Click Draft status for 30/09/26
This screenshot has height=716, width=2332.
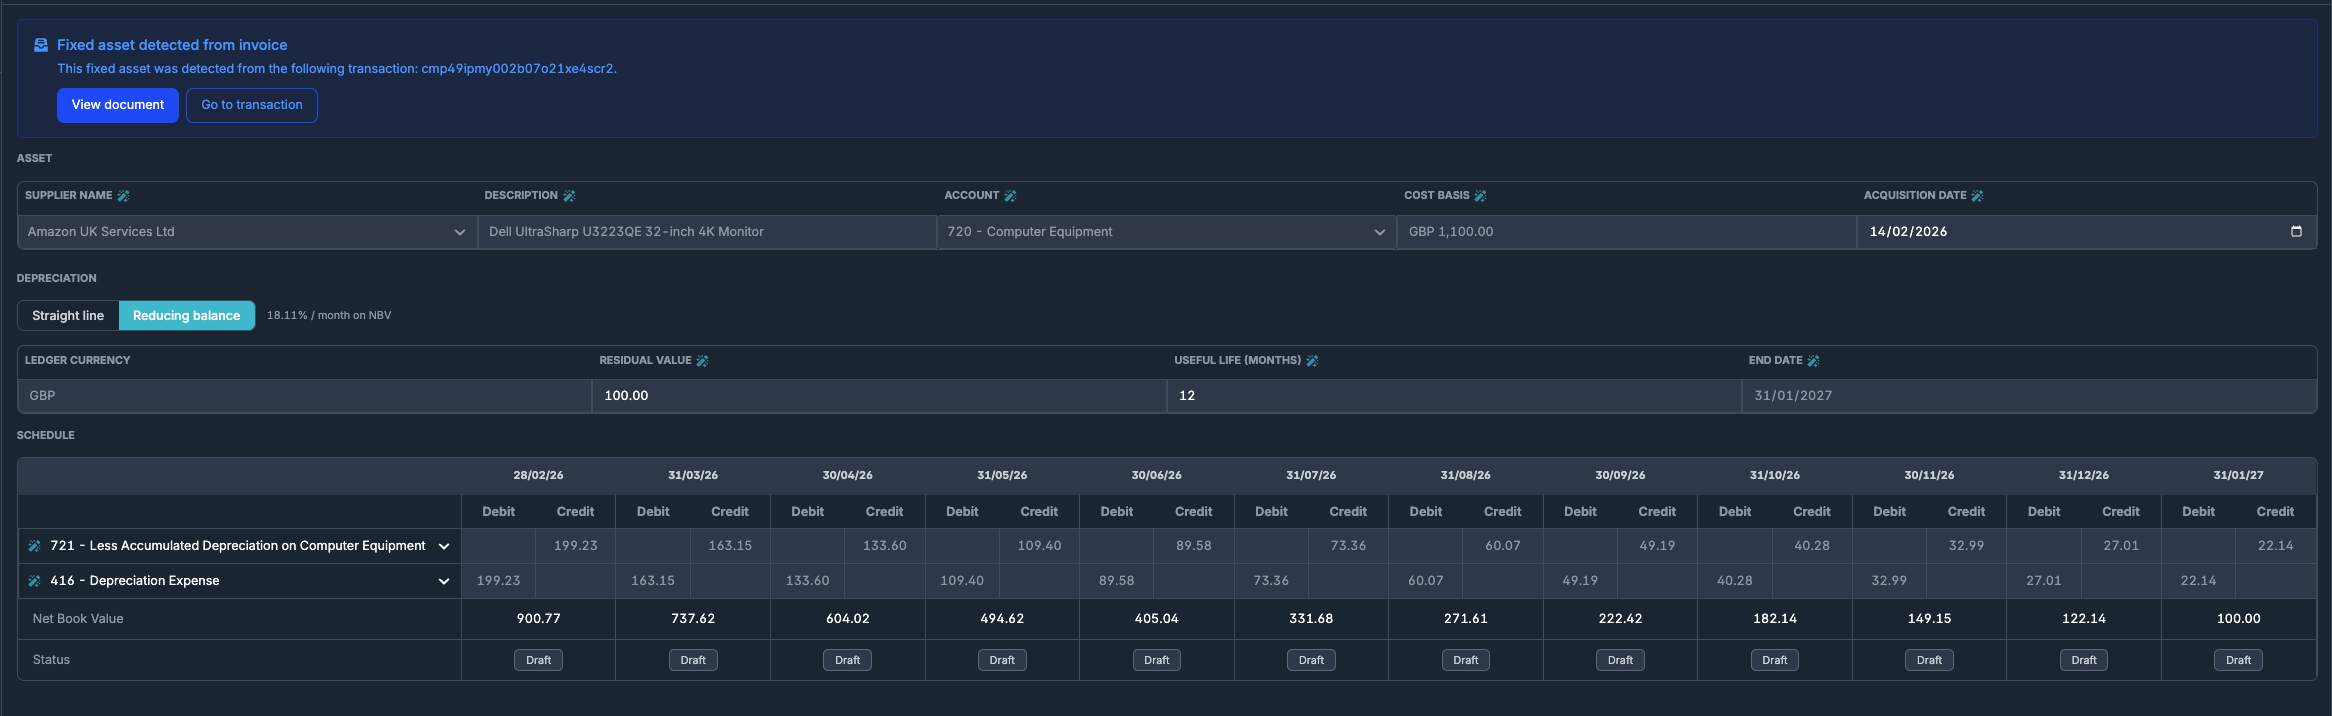pos(1620,660)
